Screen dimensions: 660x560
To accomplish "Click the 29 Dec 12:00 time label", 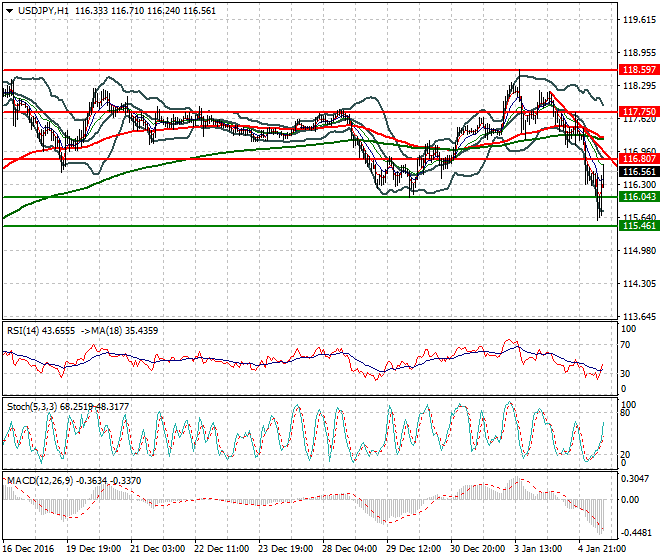I will tap(413, 549).
